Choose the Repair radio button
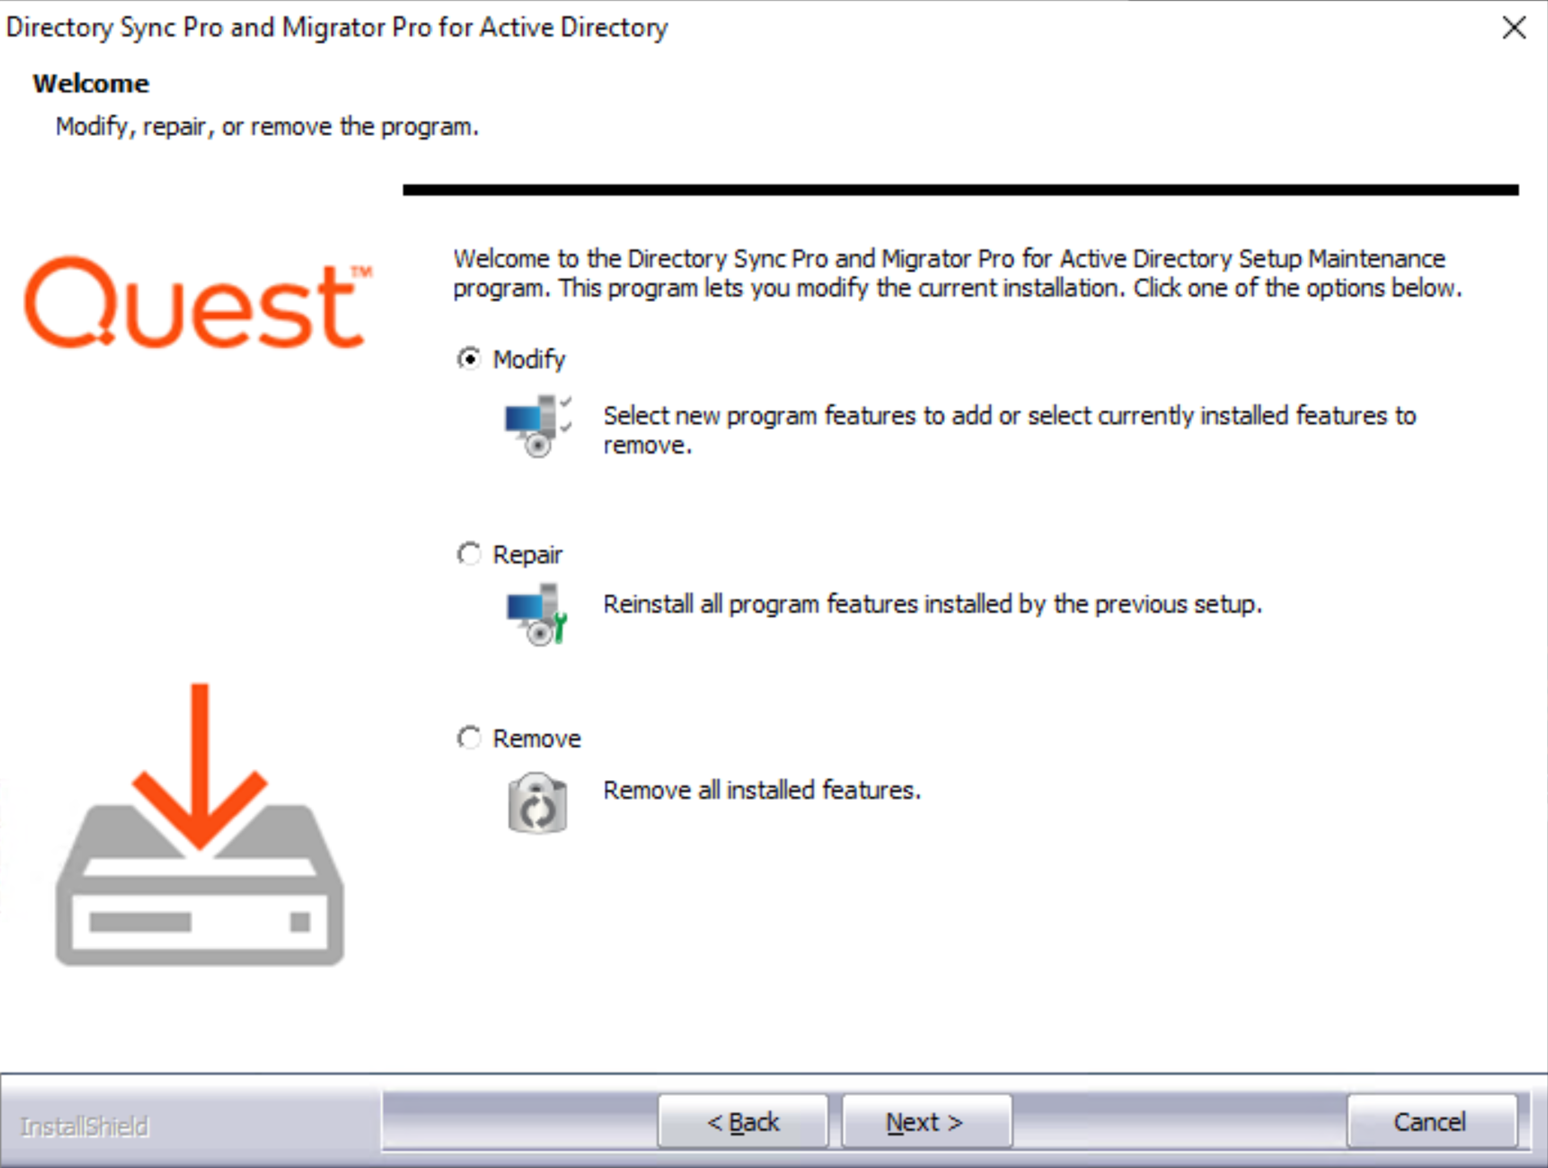The height and width of the screenshot is (1168, 1548). pyautogui.click(x=469, y=553)
